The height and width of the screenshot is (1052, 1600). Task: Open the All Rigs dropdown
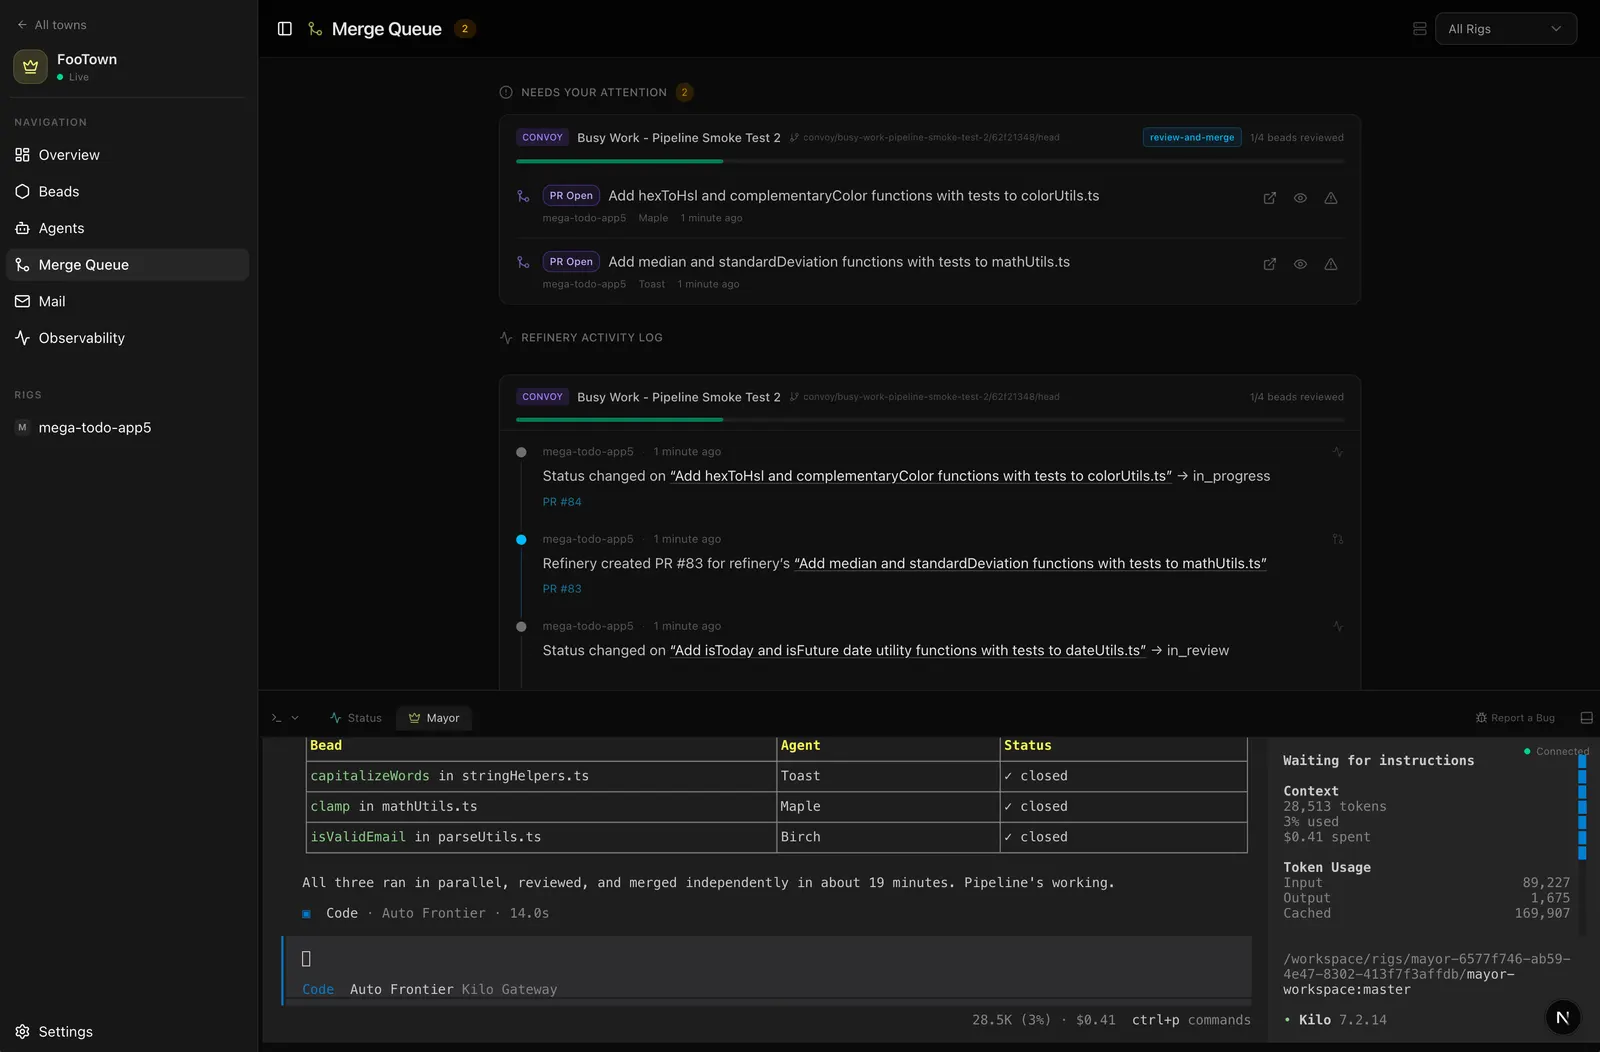[1506, 29]
